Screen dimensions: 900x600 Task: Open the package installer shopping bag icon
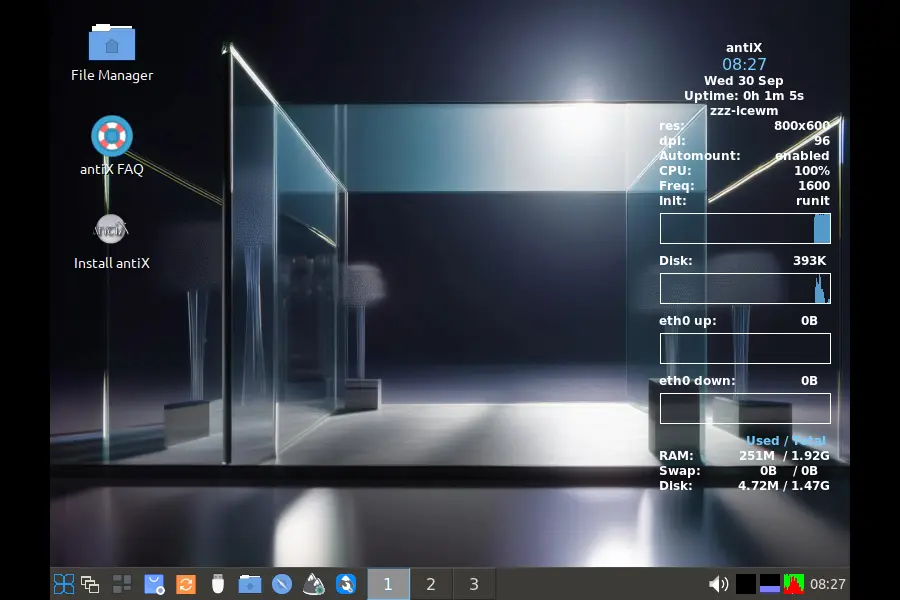(x=154, y=584)
